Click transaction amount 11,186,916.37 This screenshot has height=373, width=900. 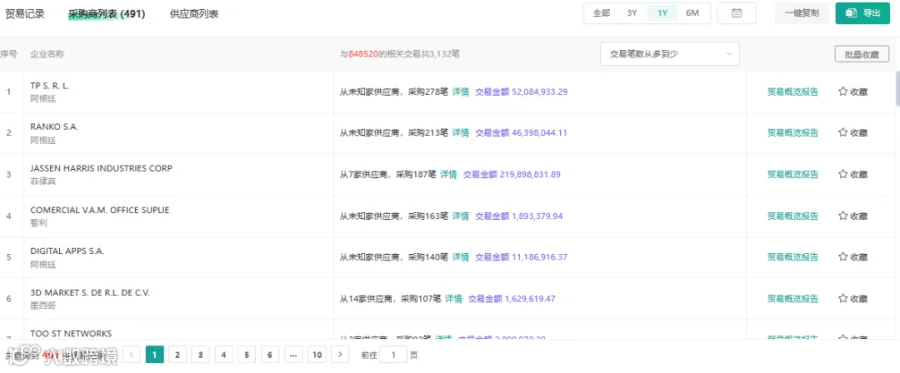point(540,257)
